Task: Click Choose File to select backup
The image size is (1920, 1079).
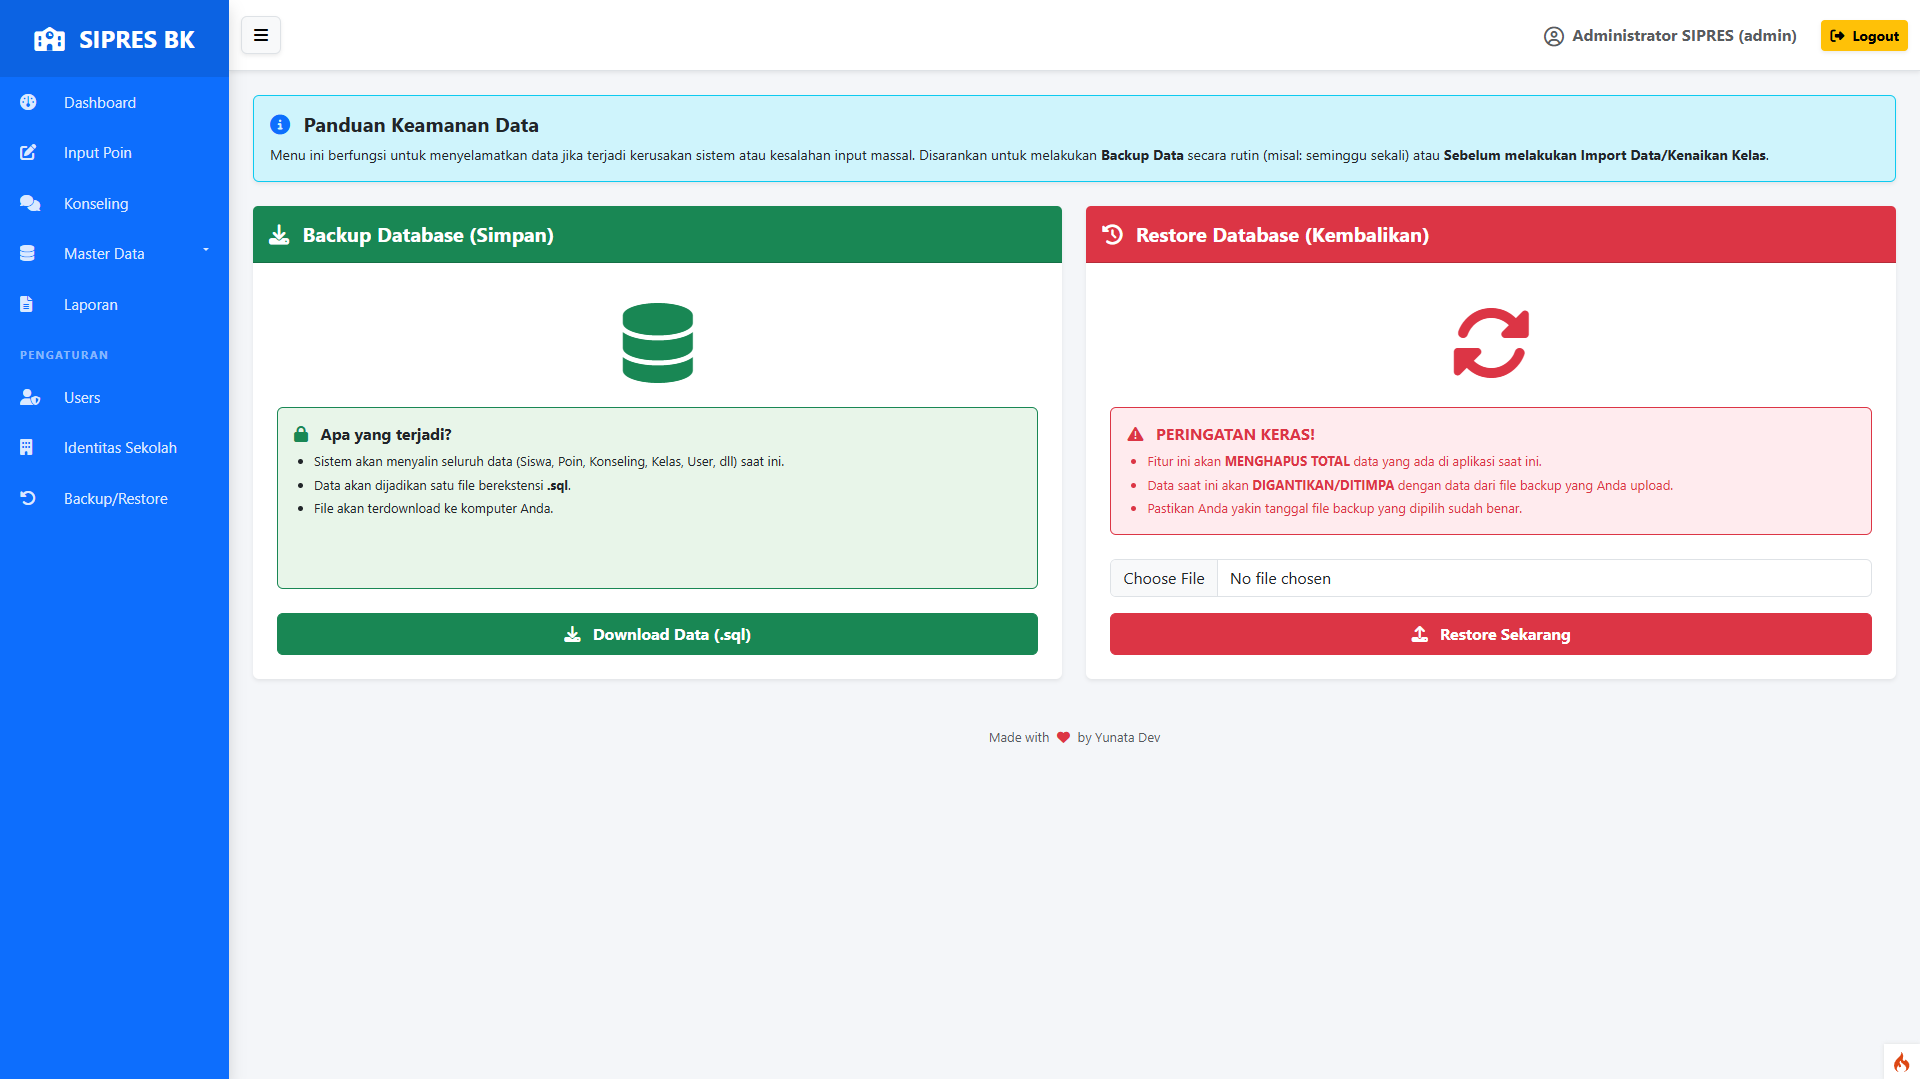Action: tap(1163, 578)
